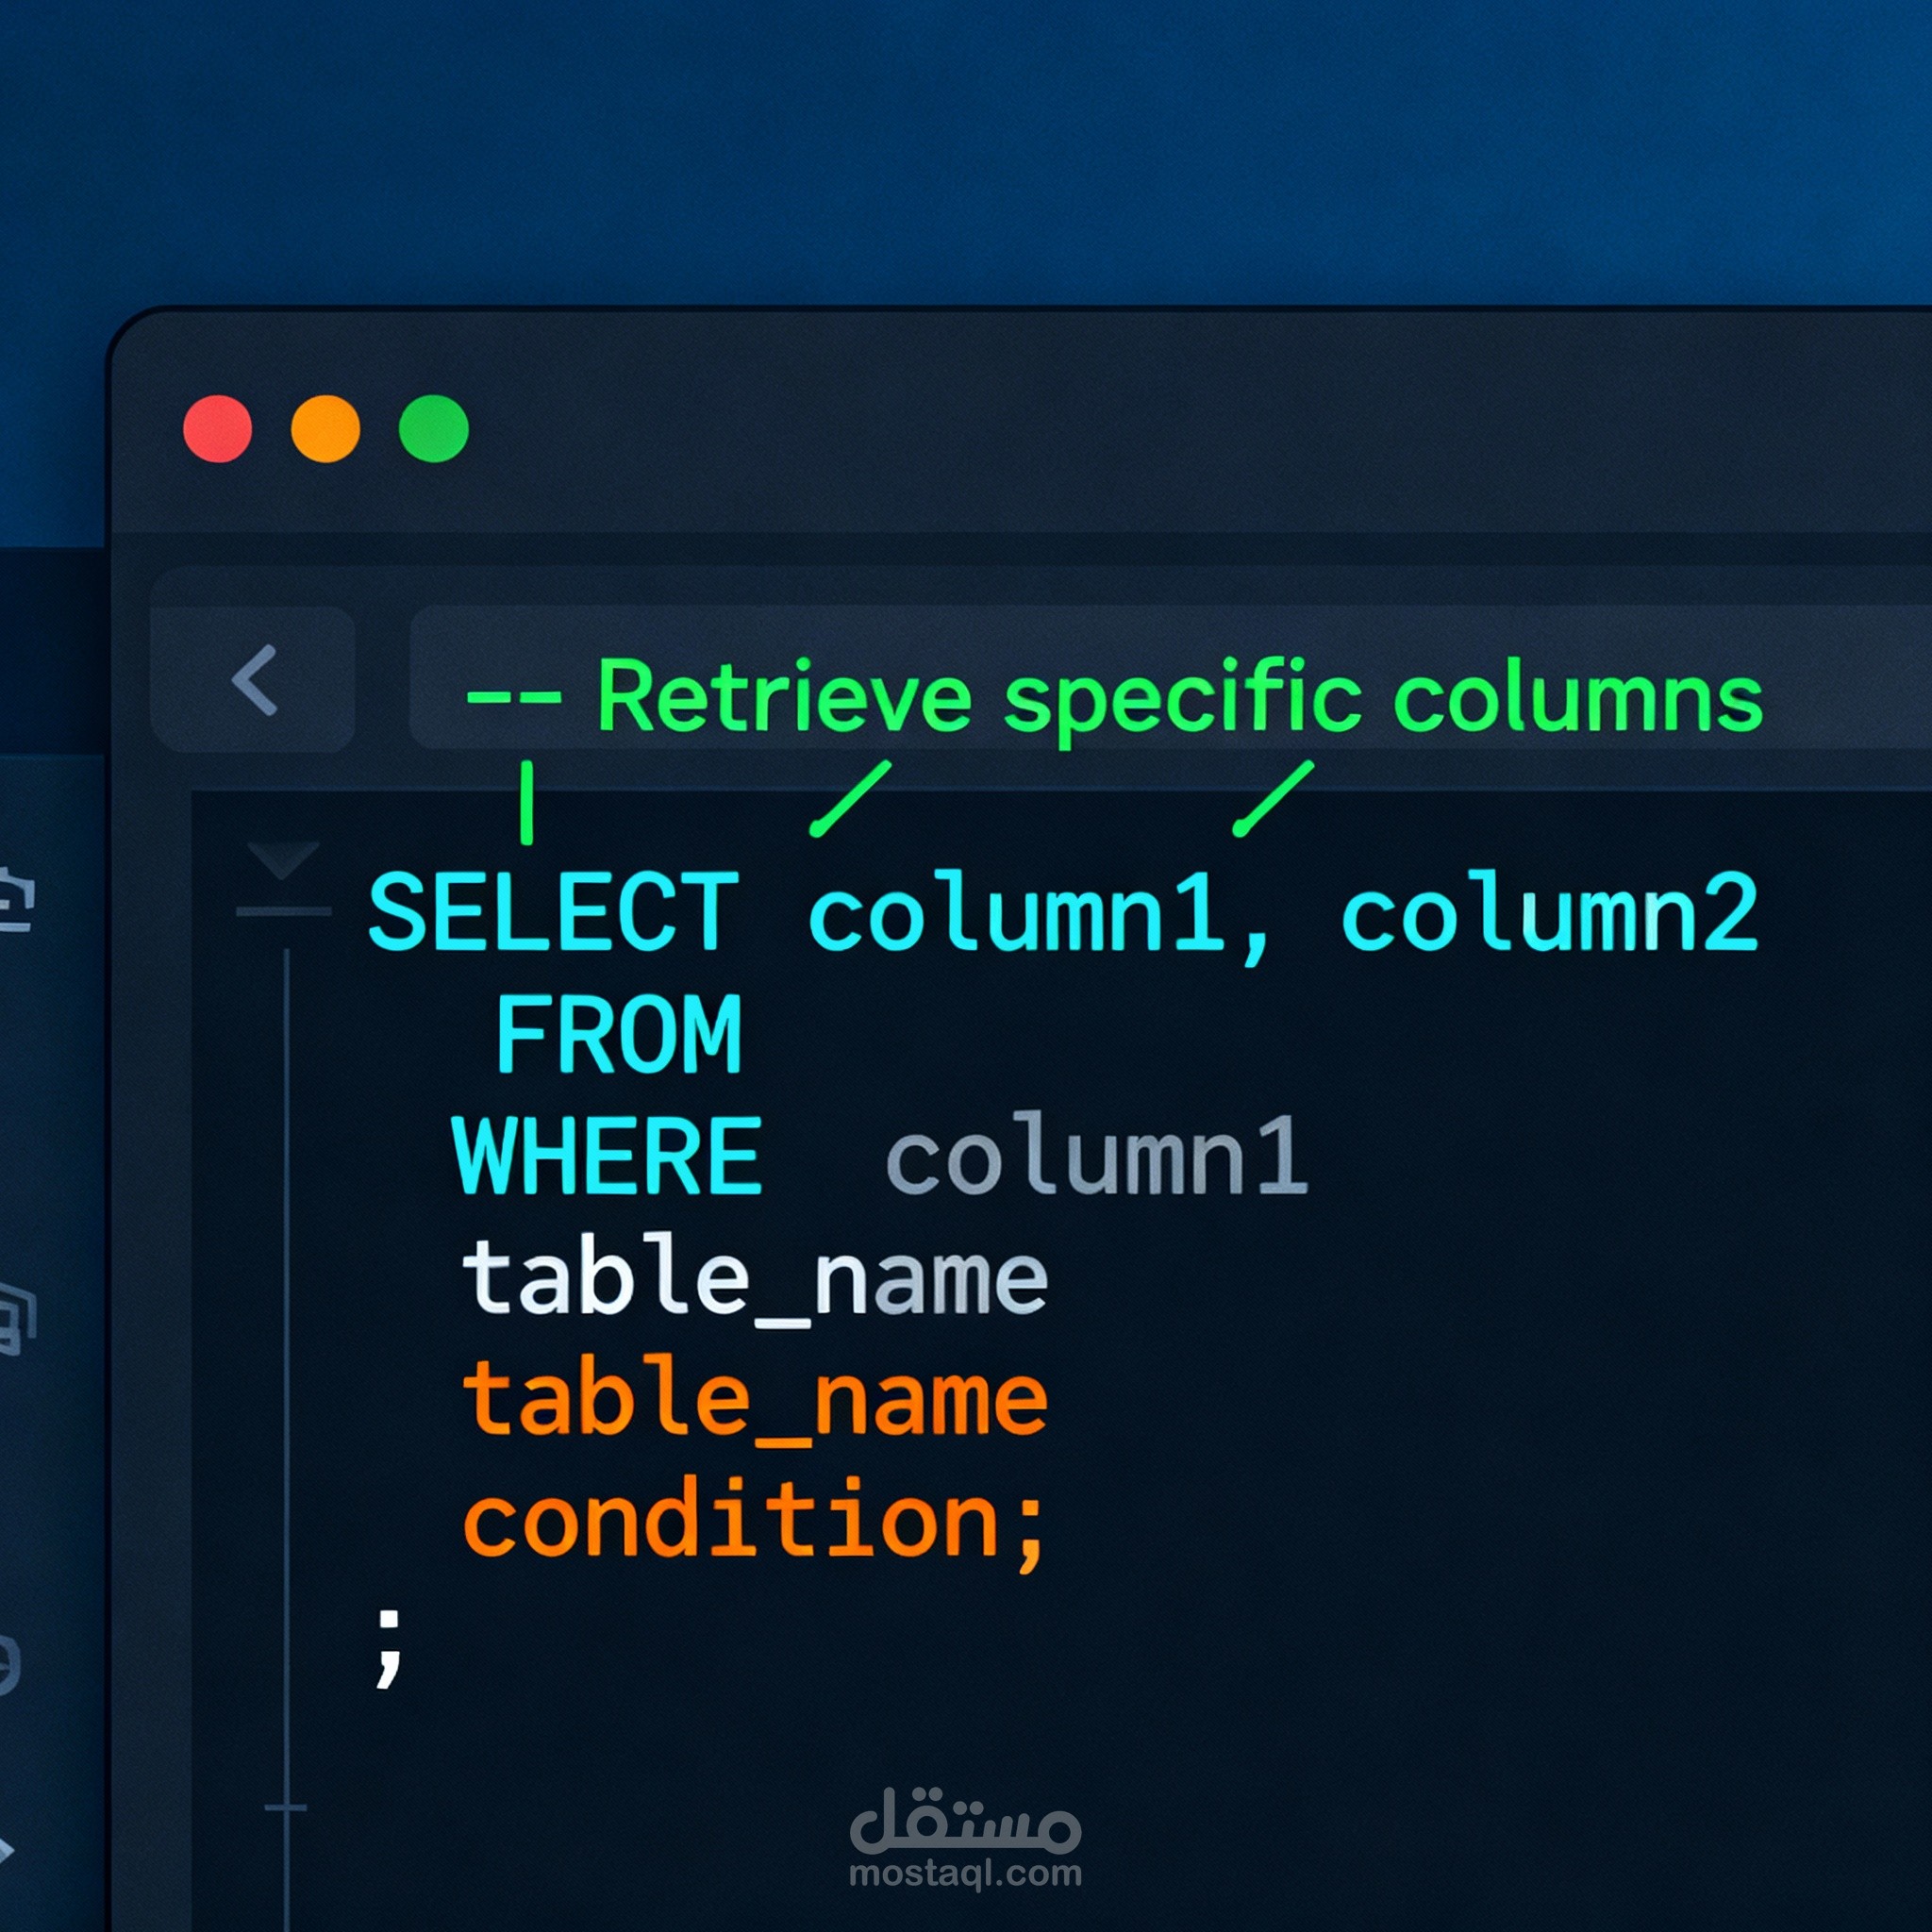Click the green maximize window button

coord(433,429)
